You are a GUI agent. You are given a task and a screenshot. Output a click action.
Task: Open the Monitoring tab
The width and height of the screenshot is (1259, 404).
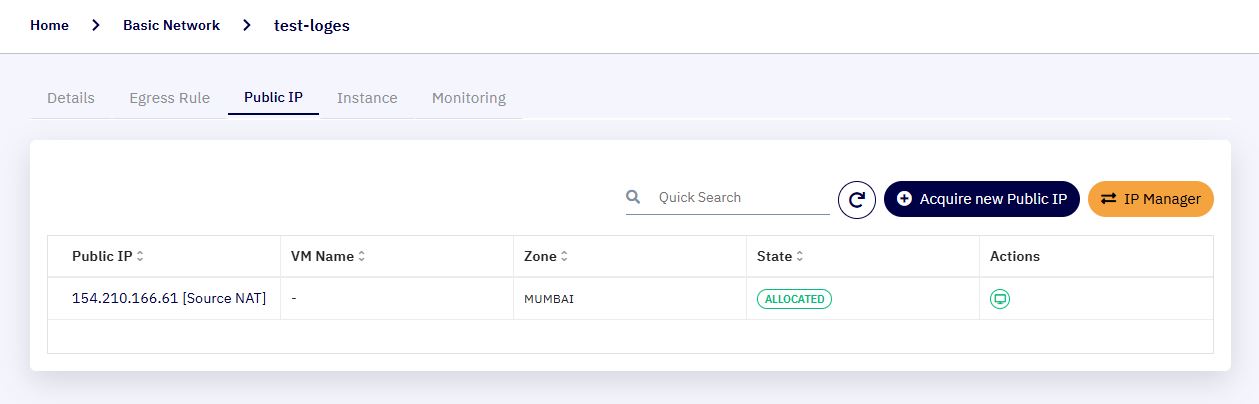pos(469,98)
